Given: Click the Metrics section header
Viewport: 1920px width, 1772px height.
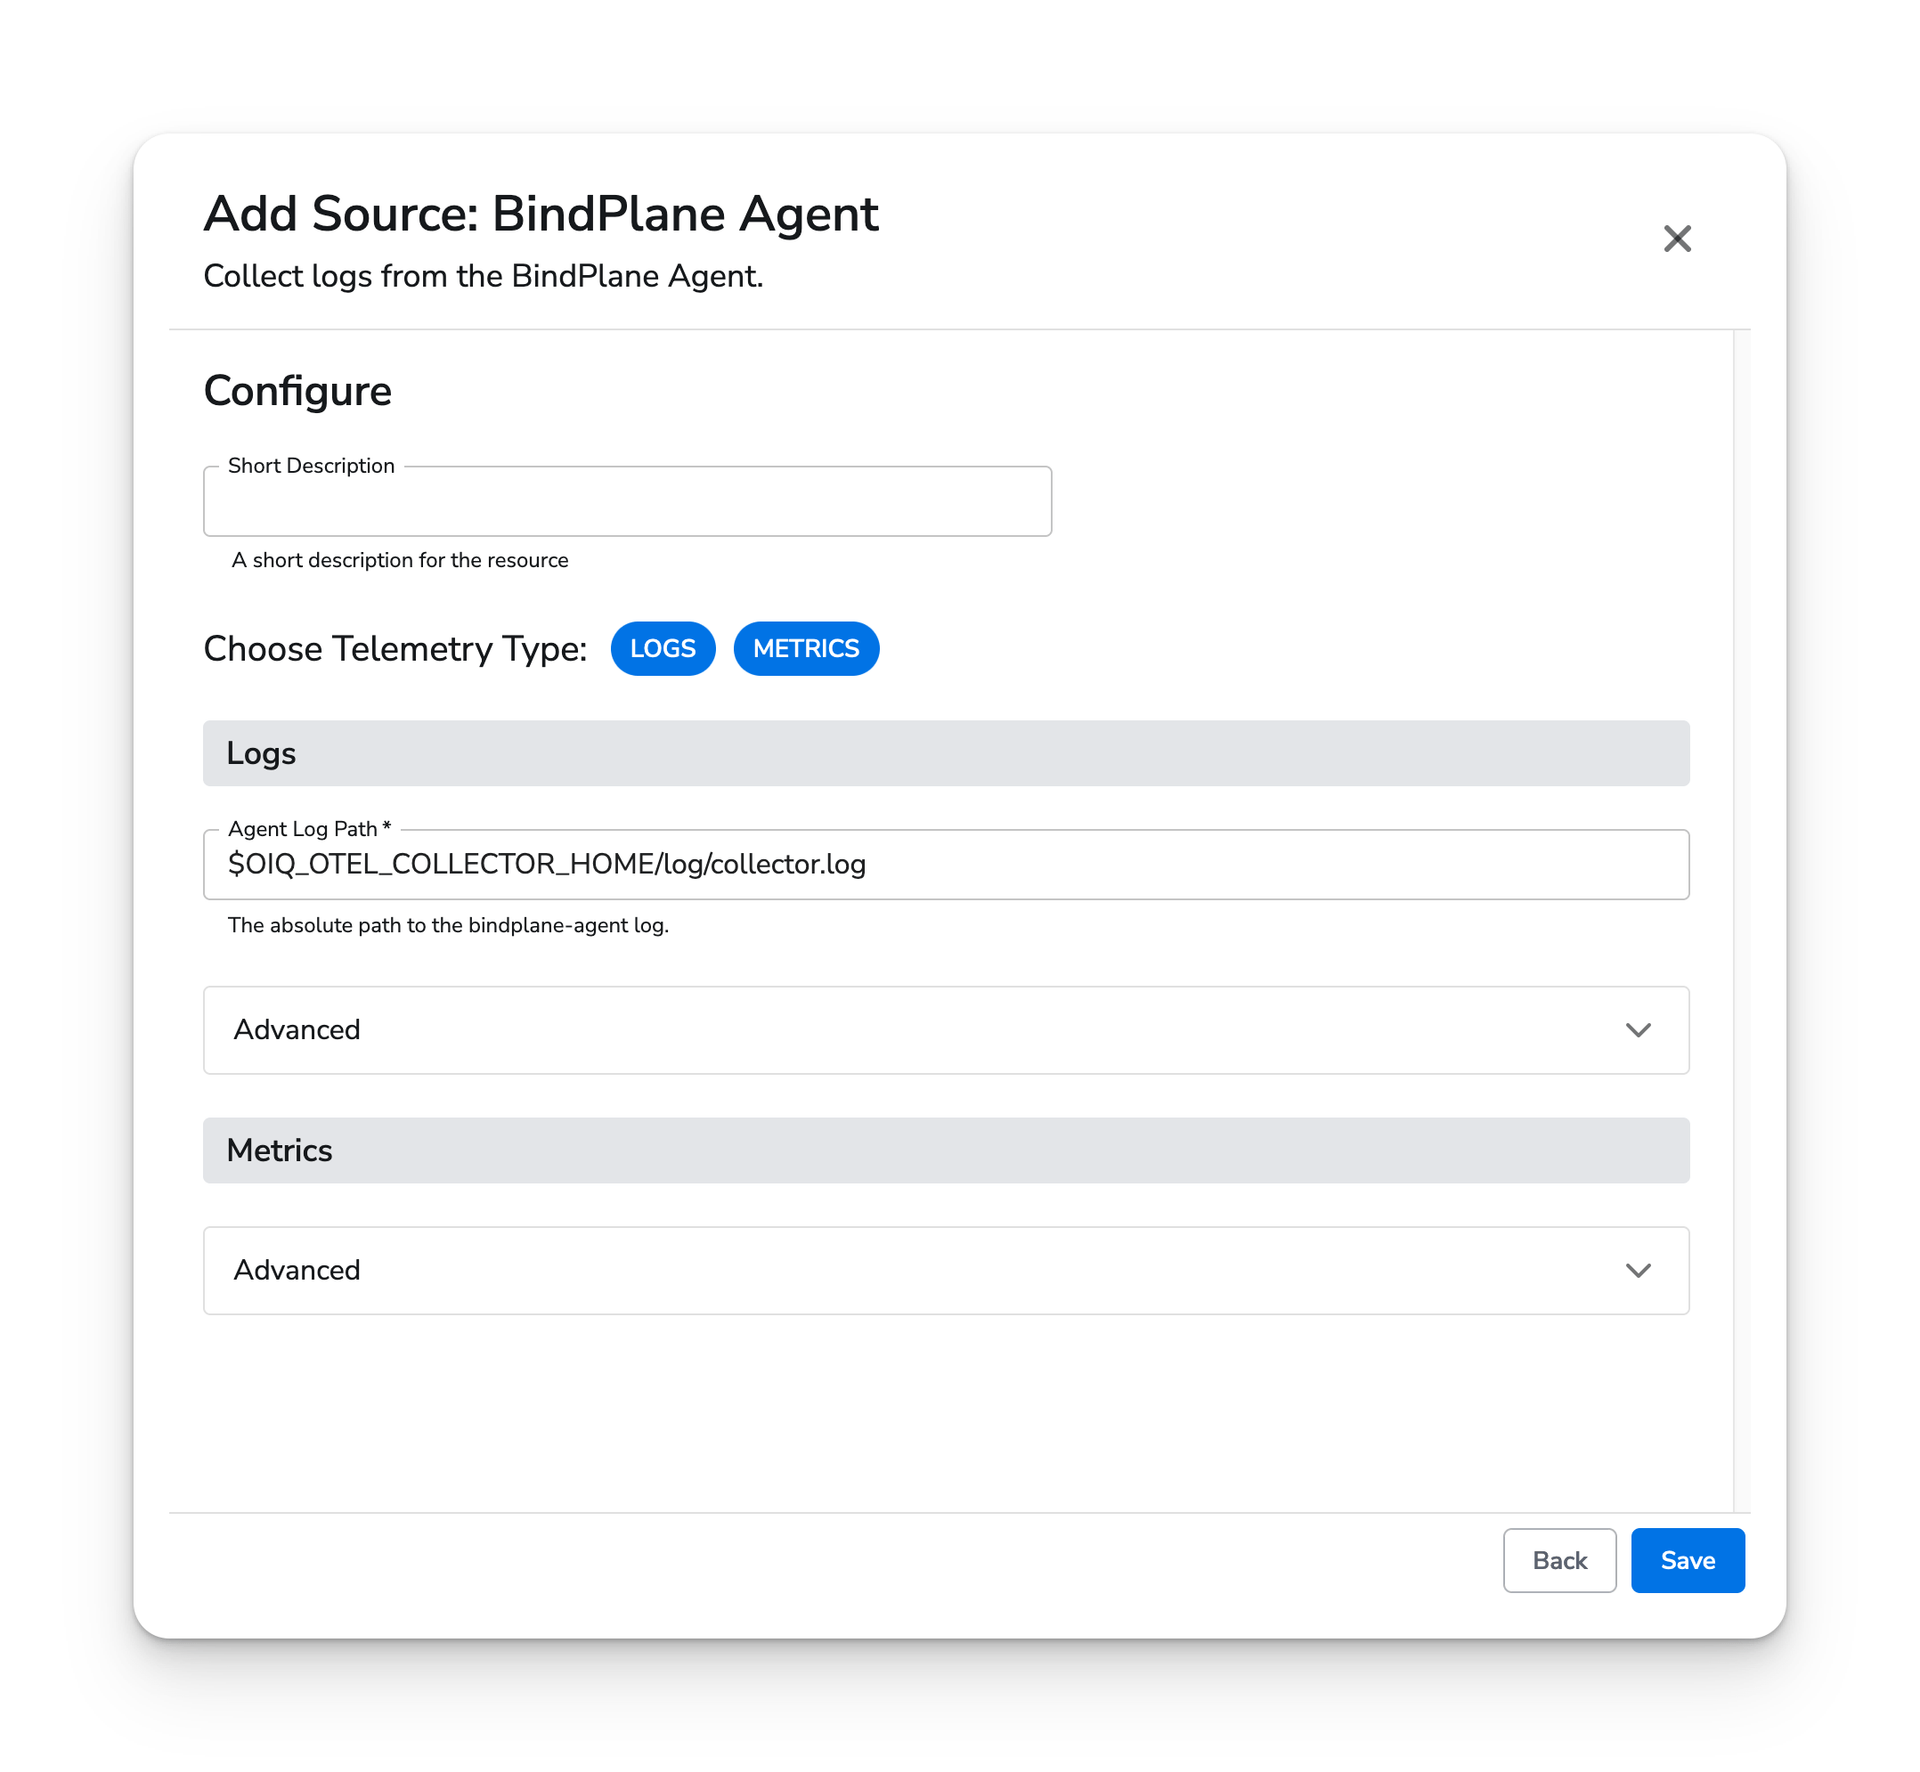Looking at the screenshot, I should point(946,1150).
